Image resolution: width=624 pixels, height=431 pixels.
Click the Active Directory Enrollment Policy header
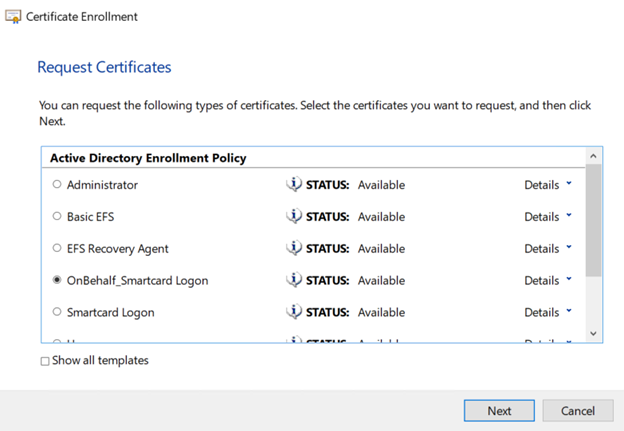(148, 158)
